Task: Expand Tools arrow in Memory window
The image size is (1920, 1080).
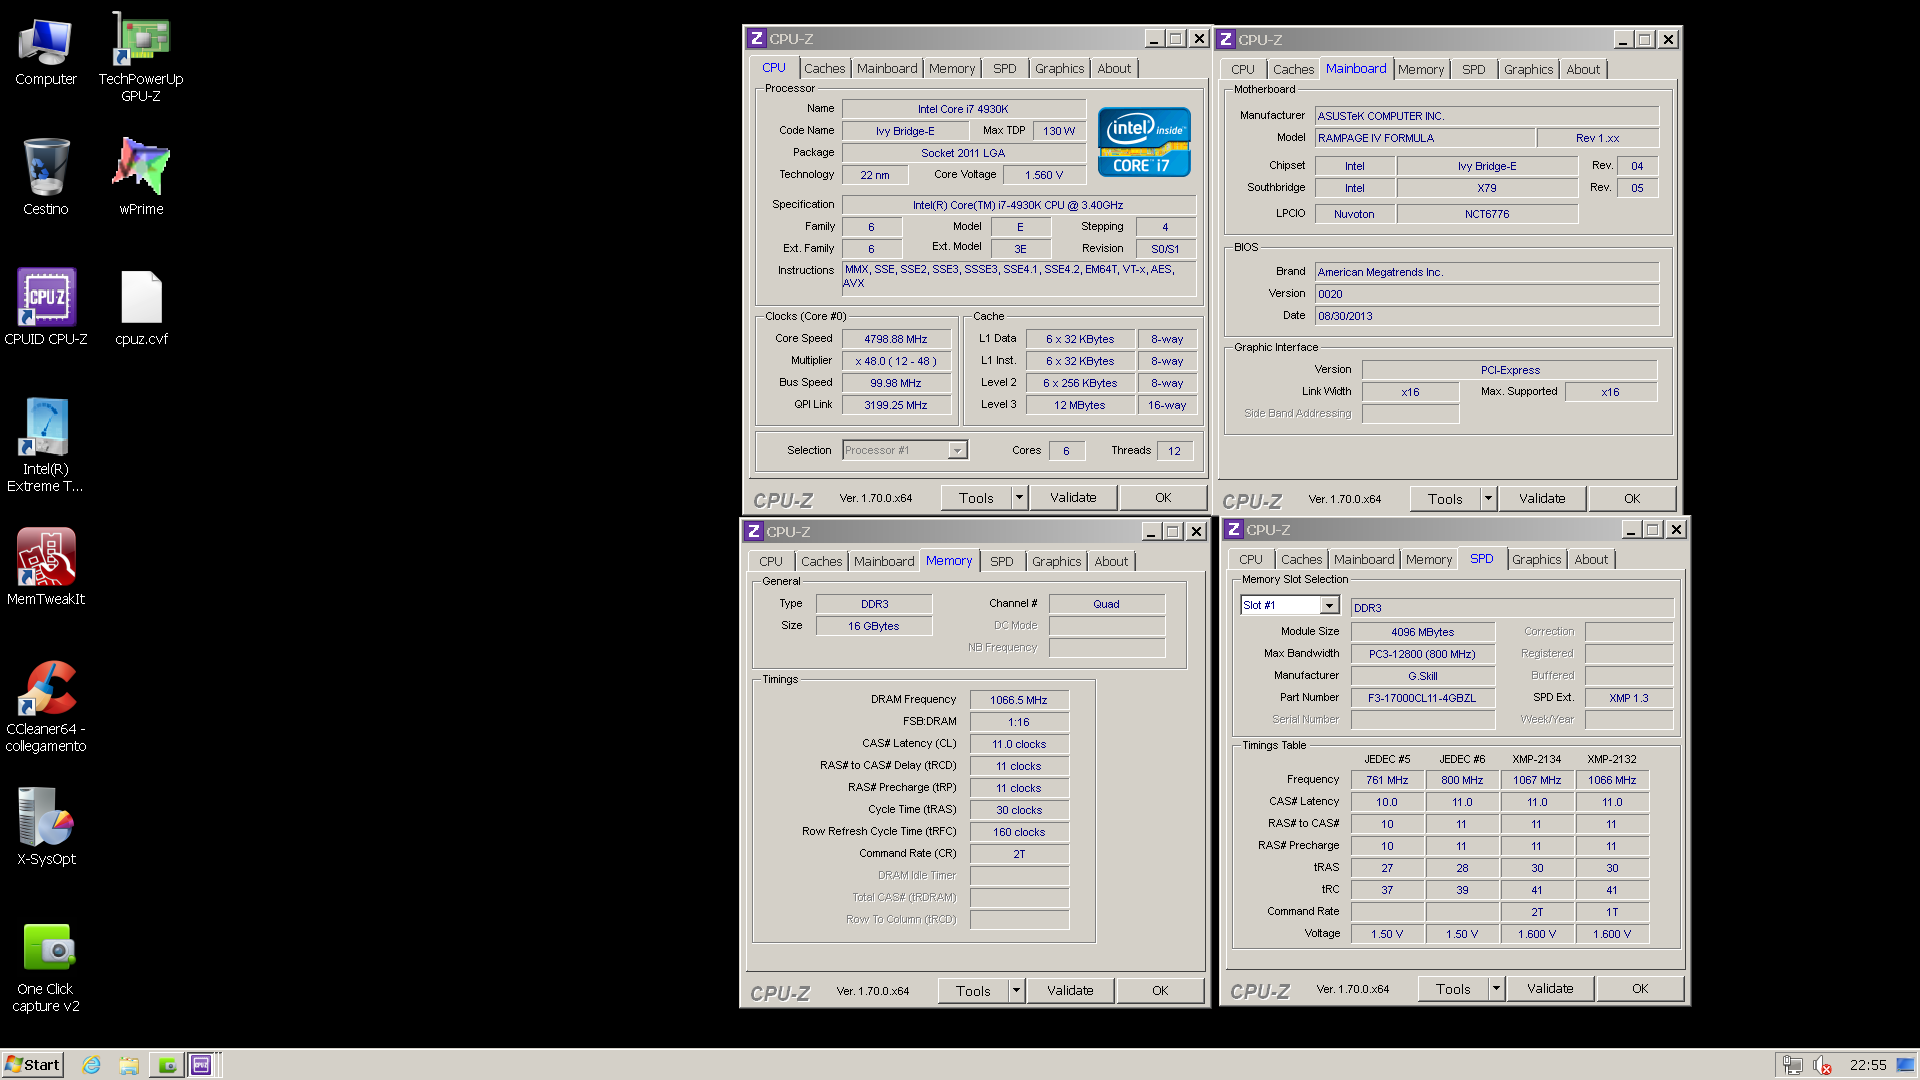Action: pos(1016,990)
